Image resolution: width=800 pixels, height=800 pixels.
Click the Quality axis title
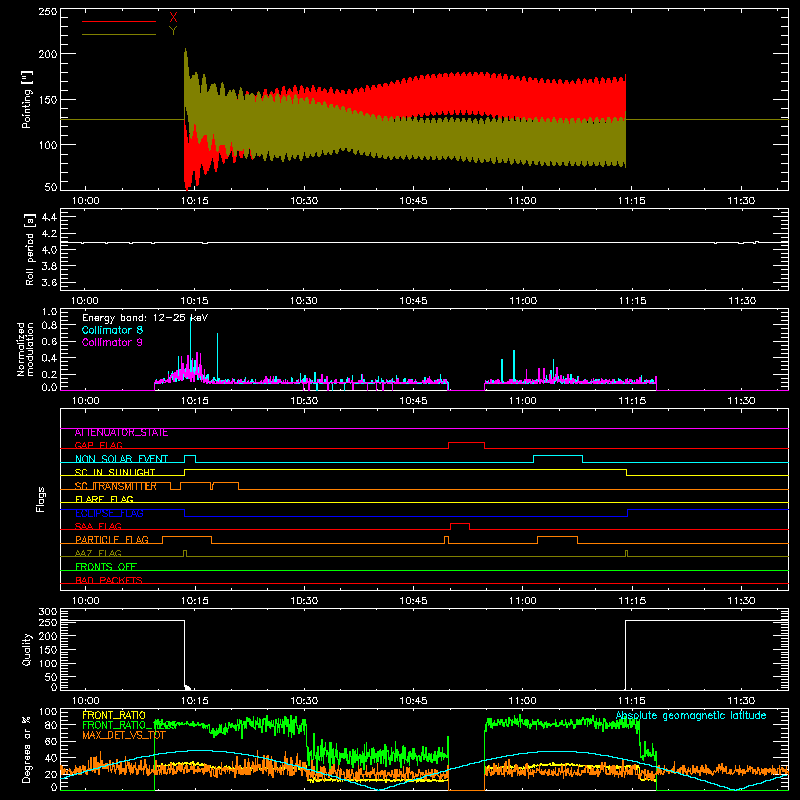27,649
